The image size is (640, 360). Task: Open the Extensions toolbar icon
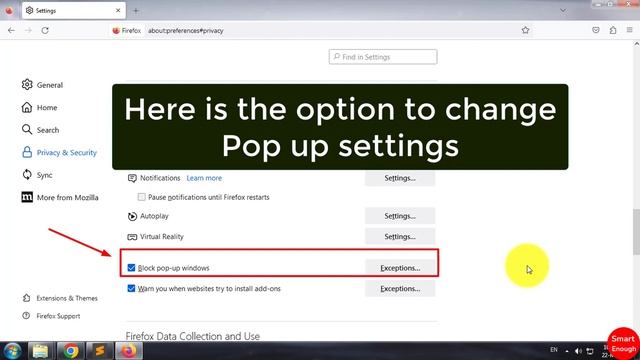click(613, 30)
